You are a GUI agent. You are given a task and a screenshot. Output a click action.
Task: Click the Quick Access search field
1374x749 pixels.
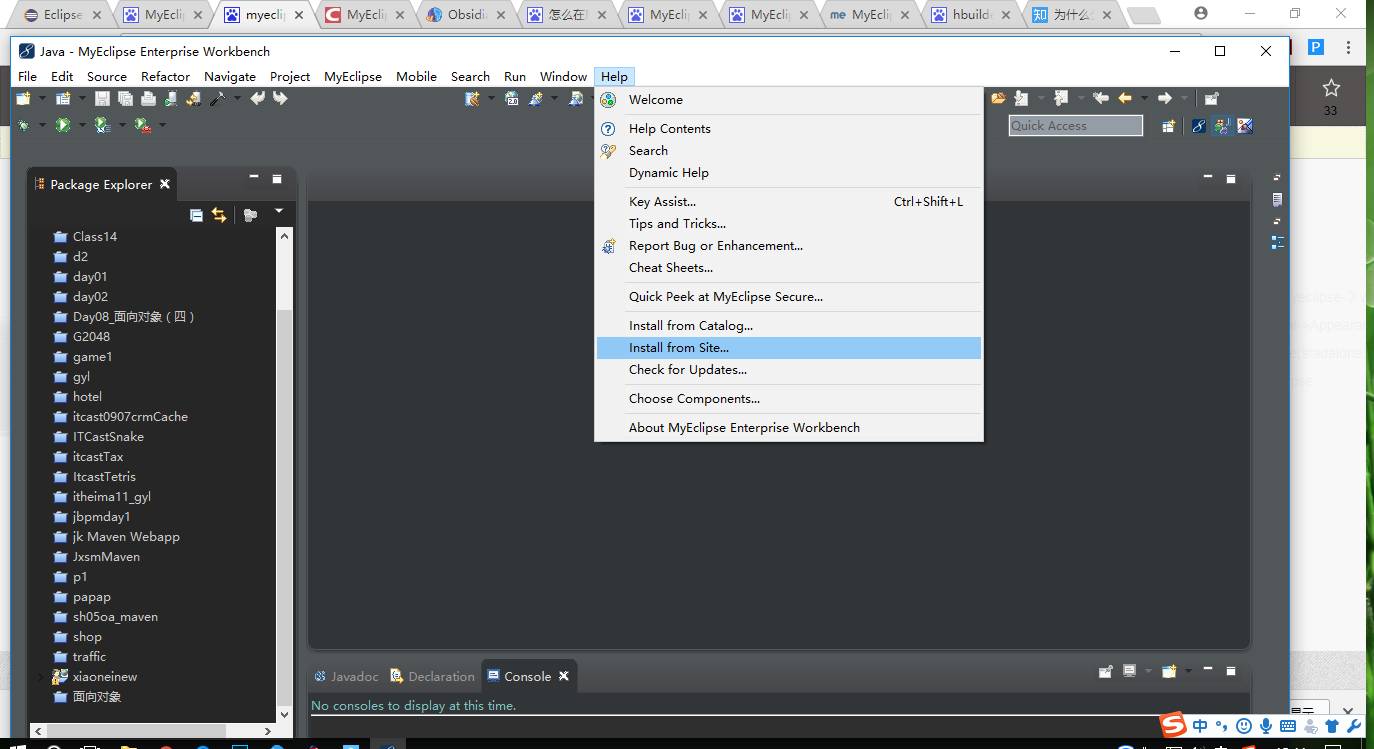tap(1075, 125)
